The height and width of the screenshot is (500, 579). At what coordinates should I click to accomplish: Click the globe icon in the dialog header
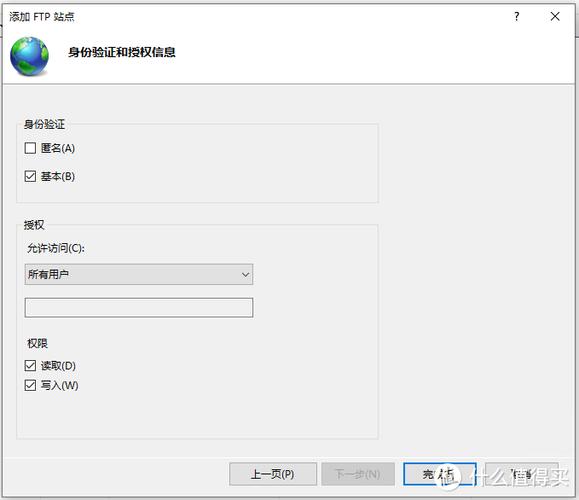30,56
